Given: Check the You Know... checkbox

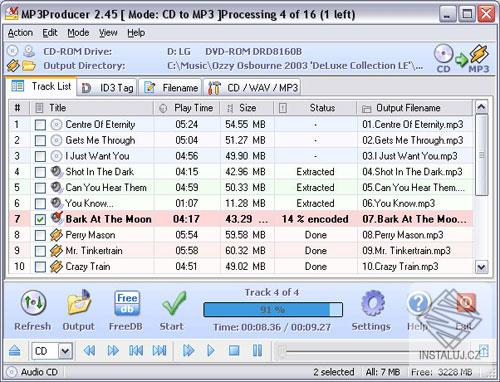Looking at the screenshot, I should coord(40,204).
